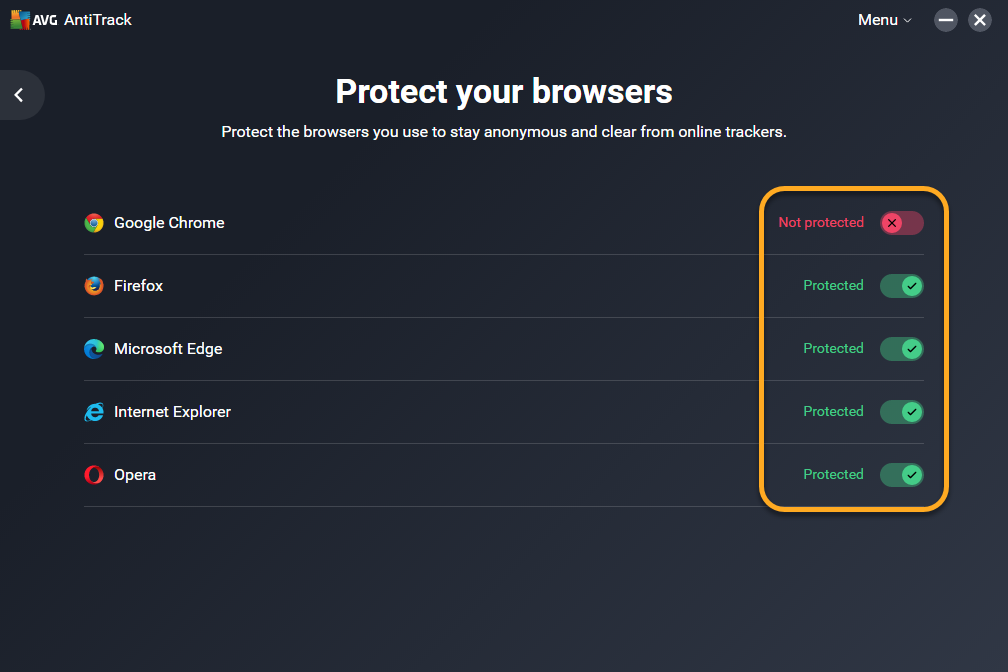This screenshot has width=1008, height=672.
Task: Click the red 'Not protected' status text
Action: (x=821, y=223)
